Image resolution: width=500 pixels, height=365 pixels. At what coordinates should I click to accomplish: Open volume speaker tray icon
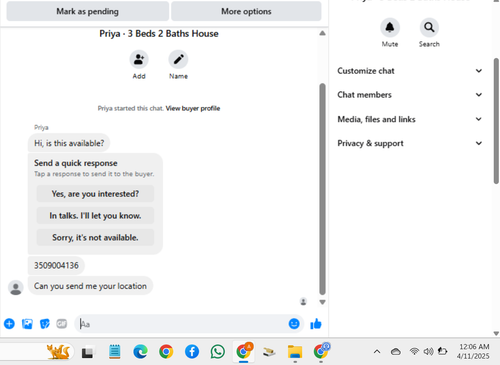click(x=428, y=351)
